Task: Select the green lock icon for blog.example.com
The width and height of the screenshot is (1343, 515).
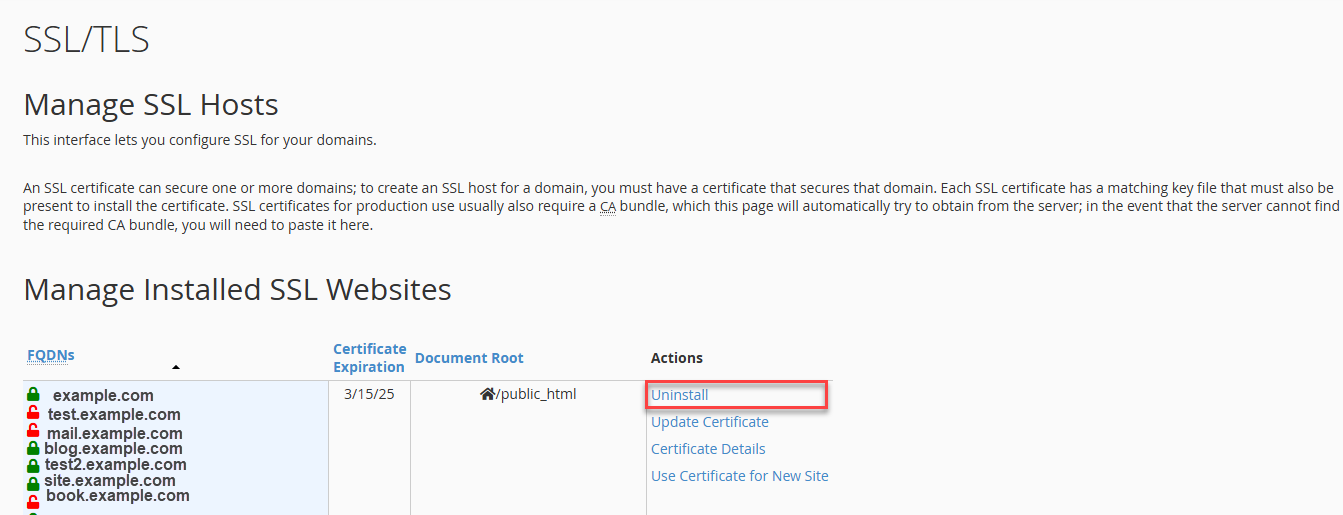Action: pos(33,449)
